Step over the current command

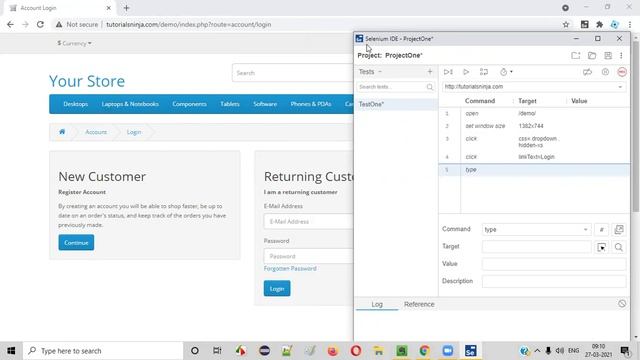pyautogui.click(x=484, y=72)
